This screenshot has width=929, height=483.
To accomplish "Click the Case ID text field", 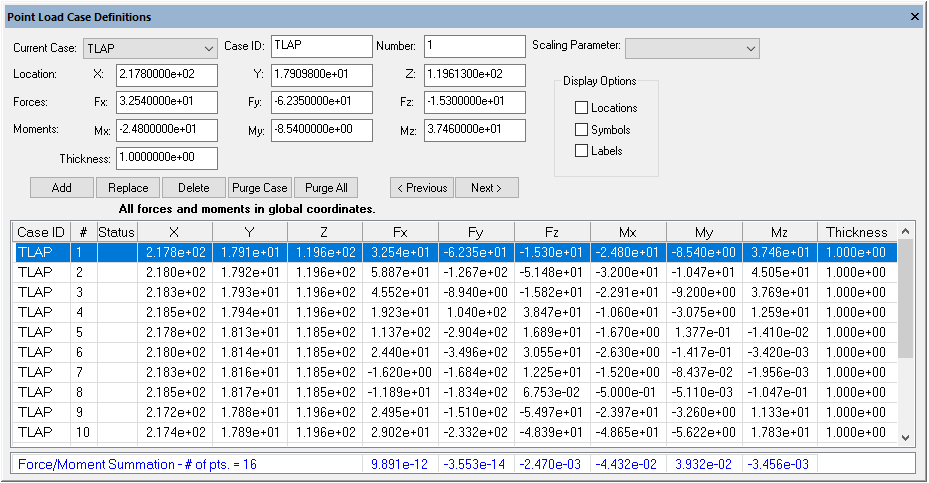I will [320, 47].
